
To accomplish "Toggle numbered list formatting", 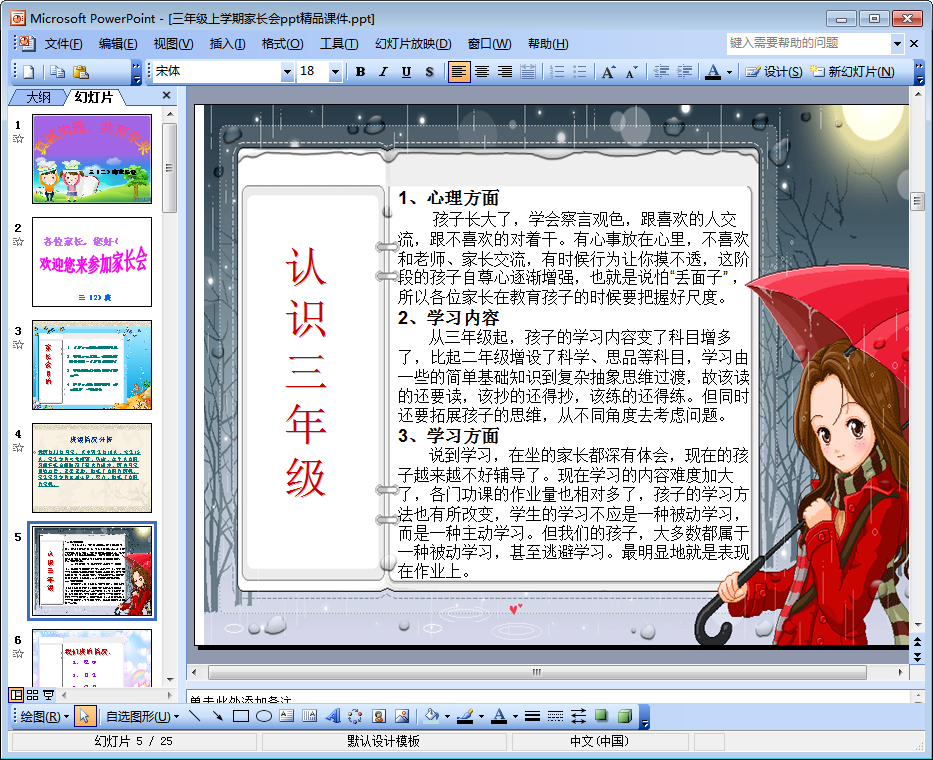I will 557,72.
